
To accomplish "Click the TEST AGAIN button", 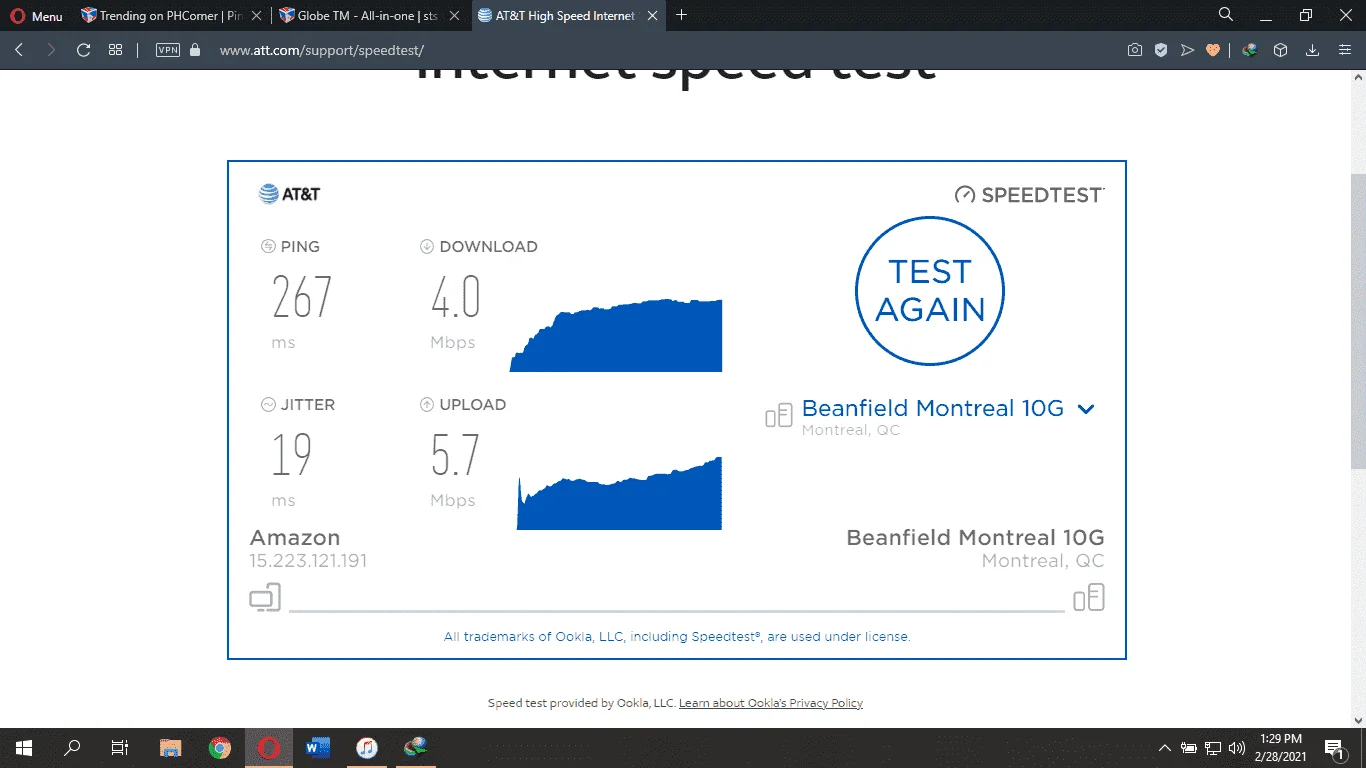I will click(x=930, y=291).
